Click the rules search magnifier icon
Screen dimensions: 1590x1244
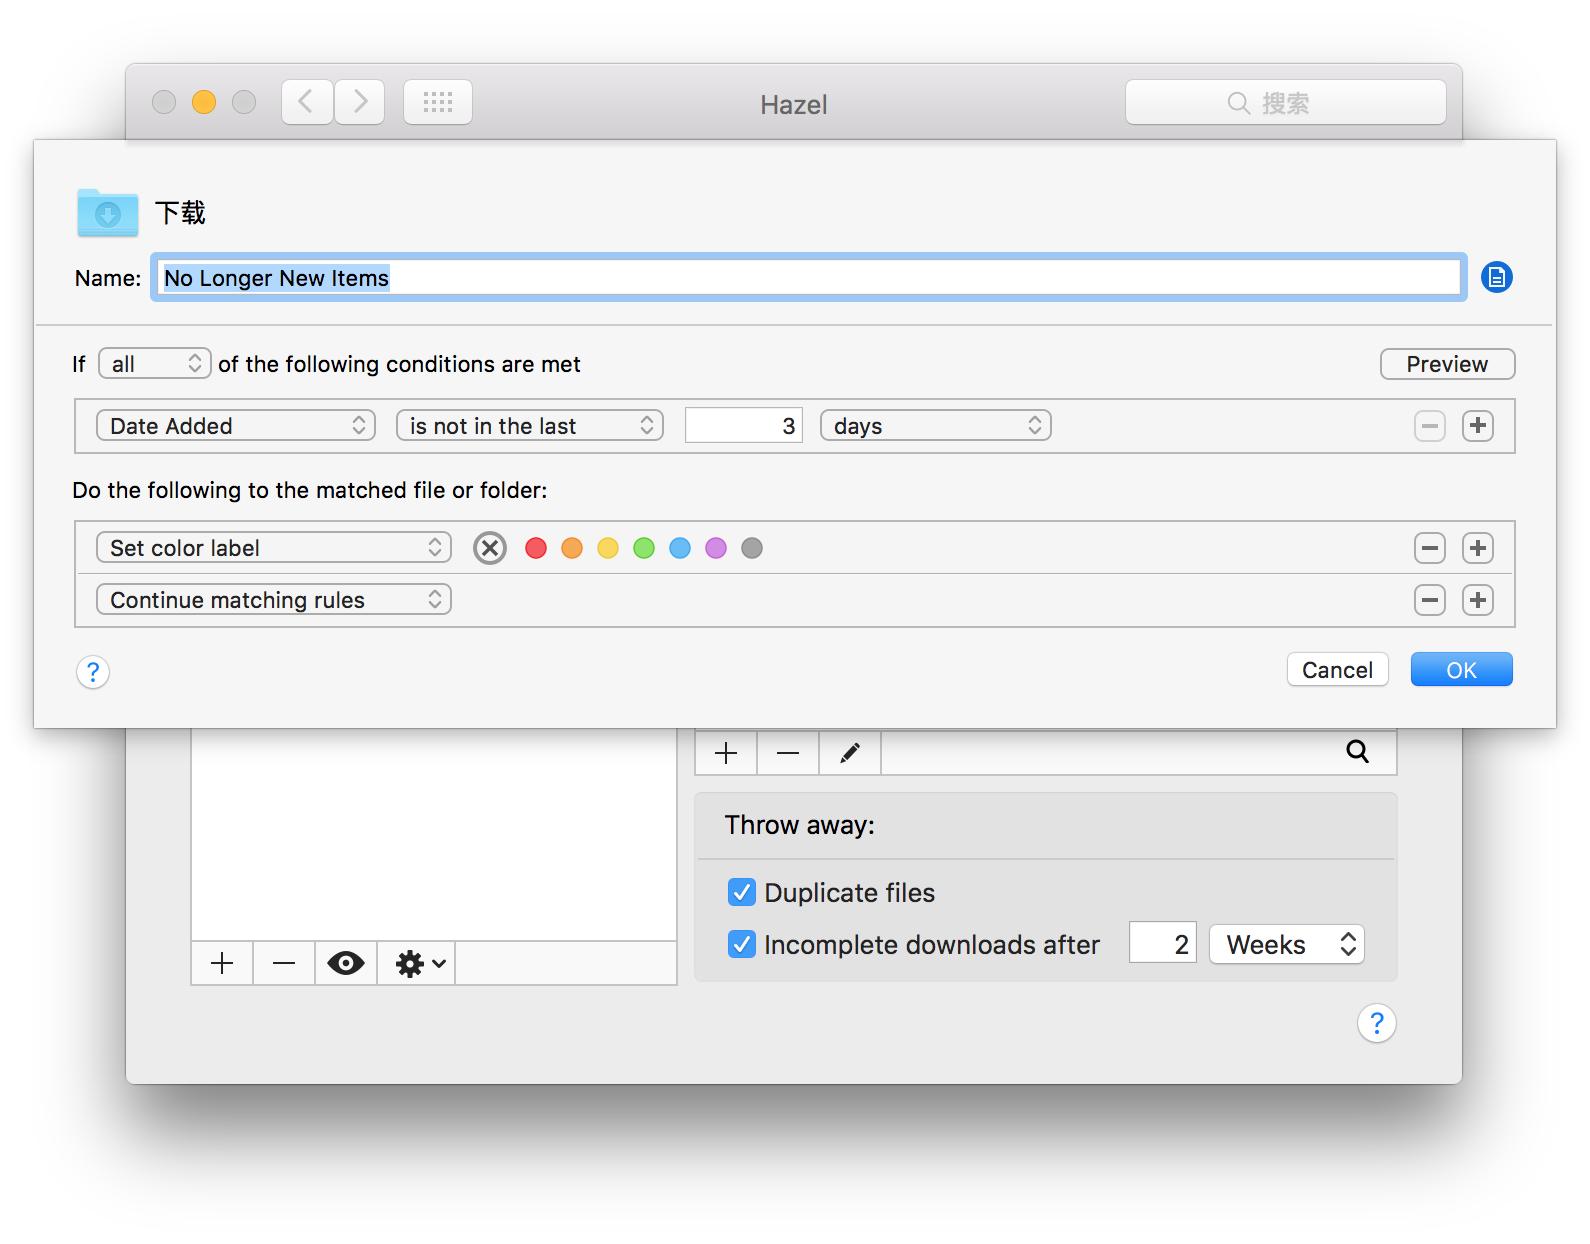coord(1356,752)
